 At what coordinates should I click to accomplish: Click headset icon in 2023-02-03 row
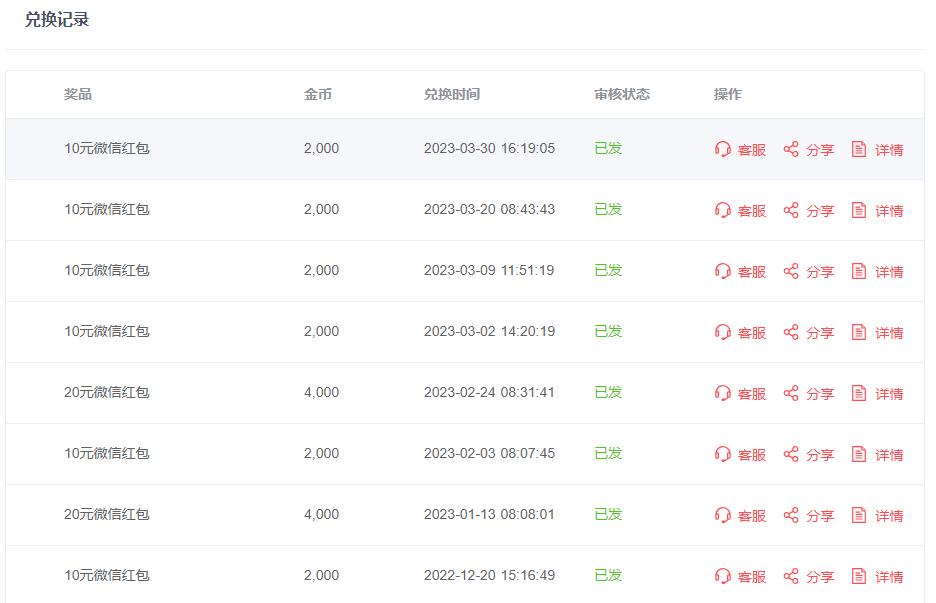coord(722,454)
